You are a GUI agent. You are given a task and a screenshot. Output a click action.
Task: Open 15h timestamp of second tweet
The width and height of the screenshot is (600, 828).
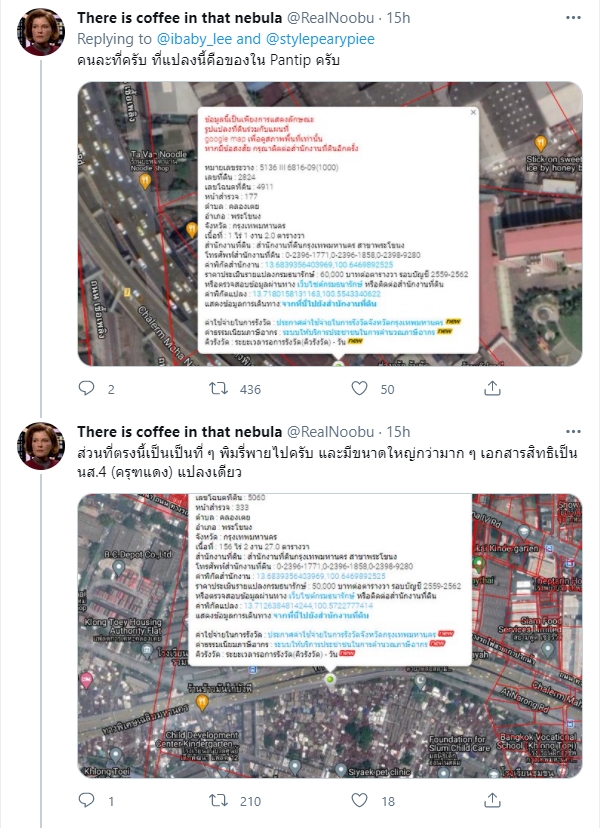[398, 432]
